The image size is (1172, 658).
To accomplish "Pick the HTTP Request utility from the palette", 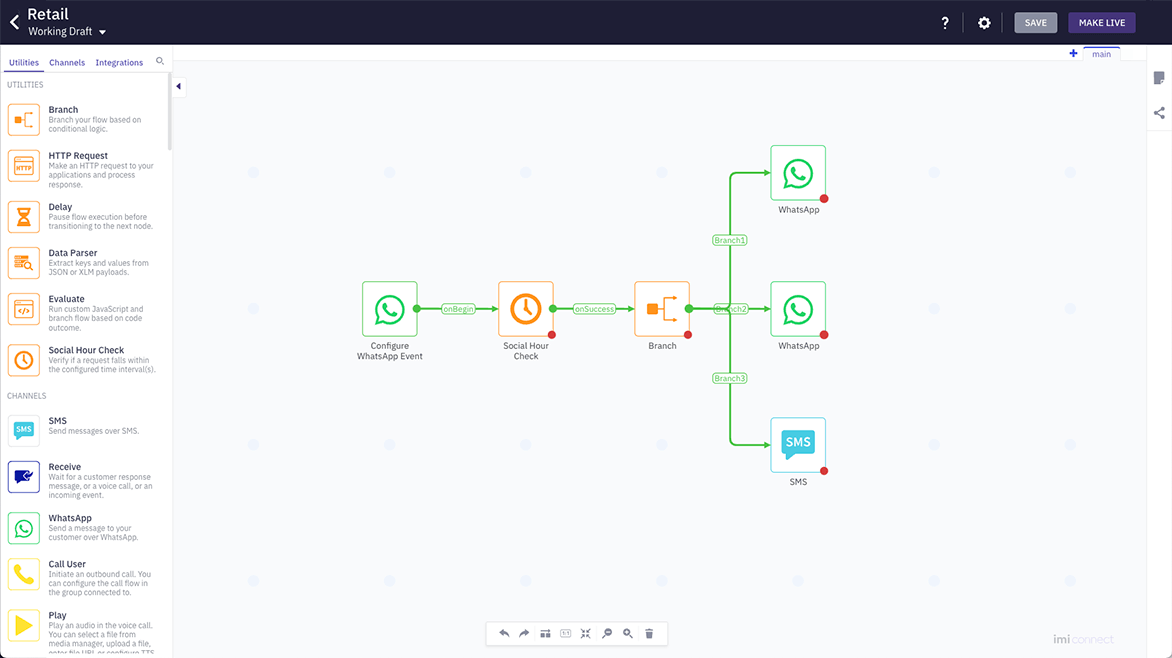I will (x=84, y=170).
